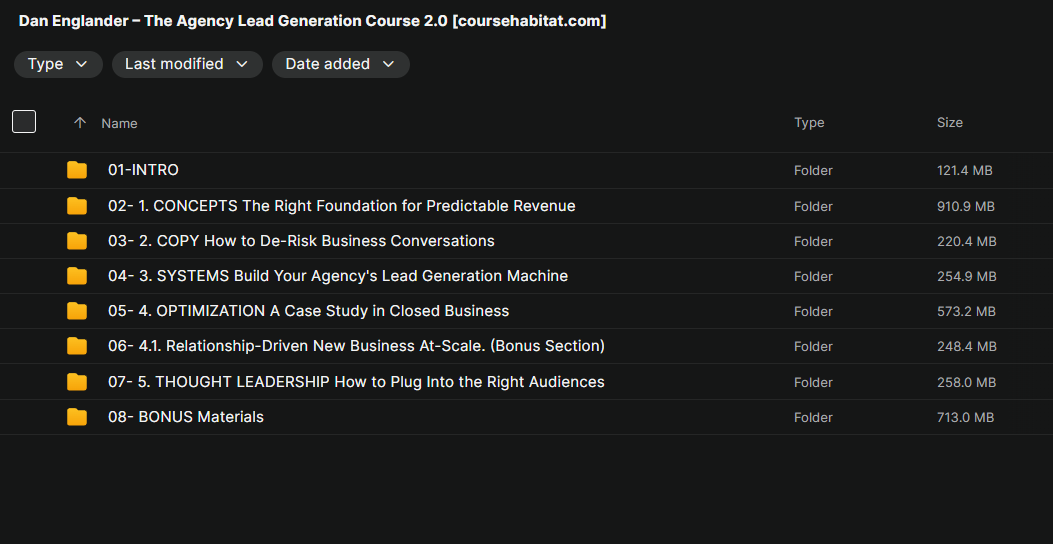Open the 01-INTRO folder name link
The width and height of the screenshot is (1053, 544).
pyautogui.click(x=143, y=170)
